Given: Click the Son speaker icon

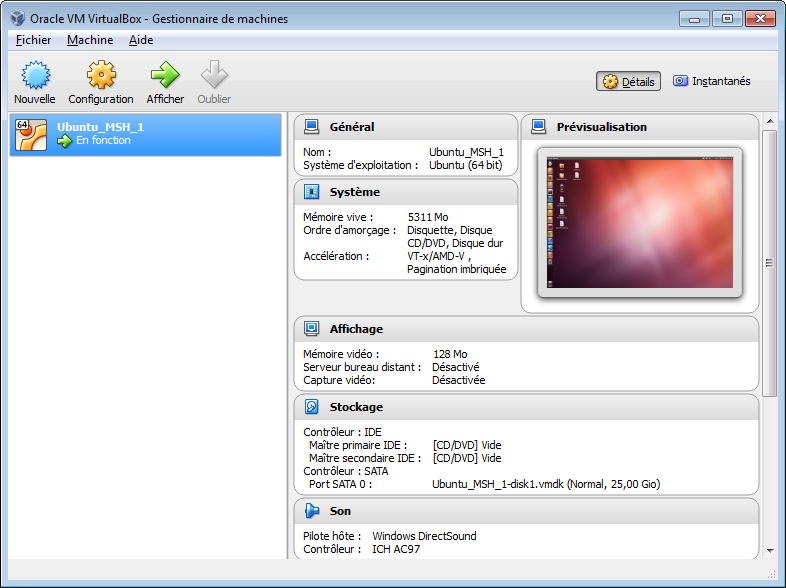Looking at the screenshot, I should pos(312,511).
